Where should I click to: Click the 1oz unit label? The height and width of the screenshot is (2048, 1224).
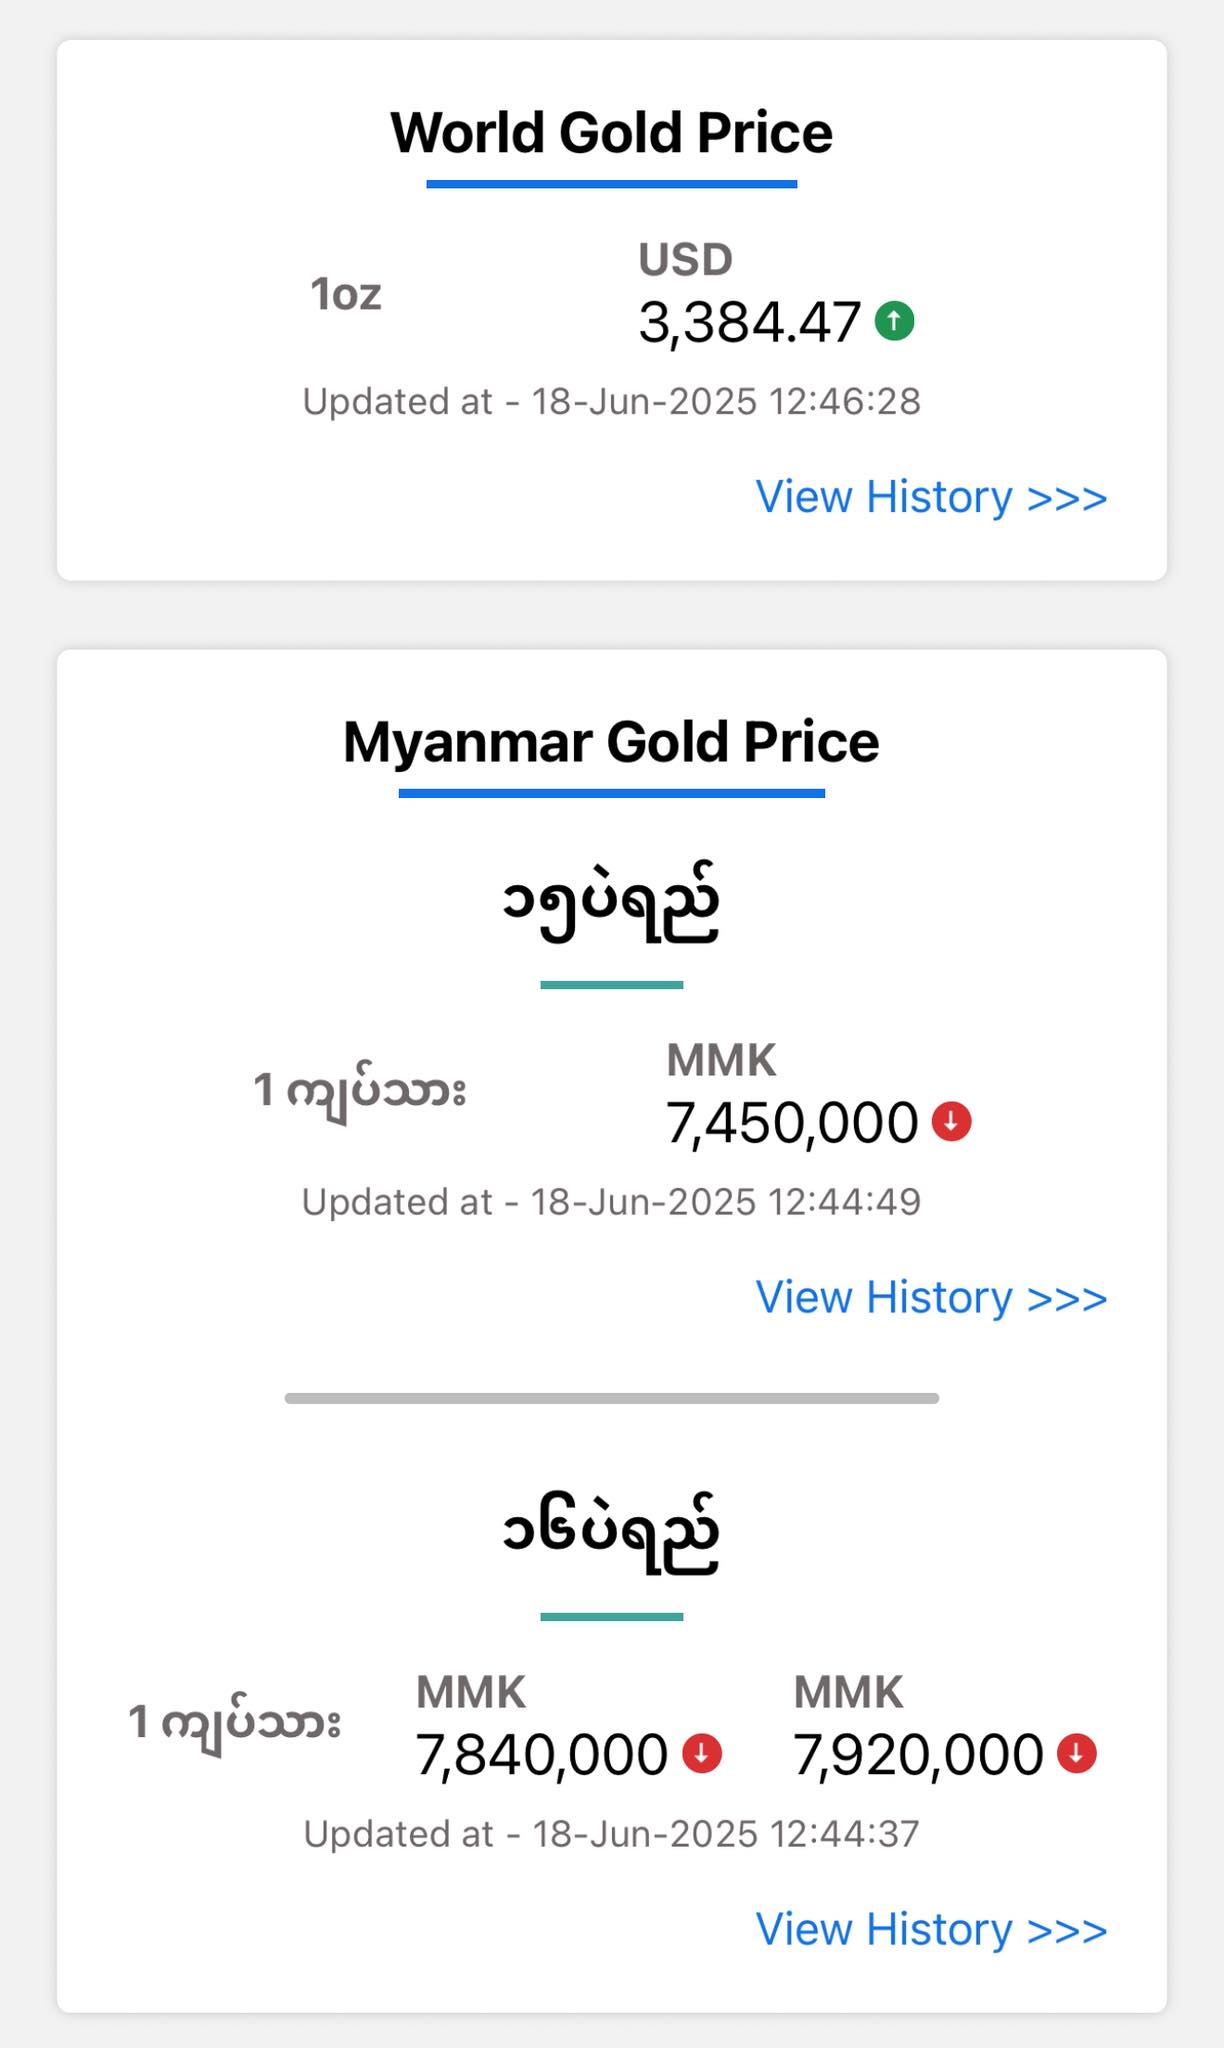346,294
